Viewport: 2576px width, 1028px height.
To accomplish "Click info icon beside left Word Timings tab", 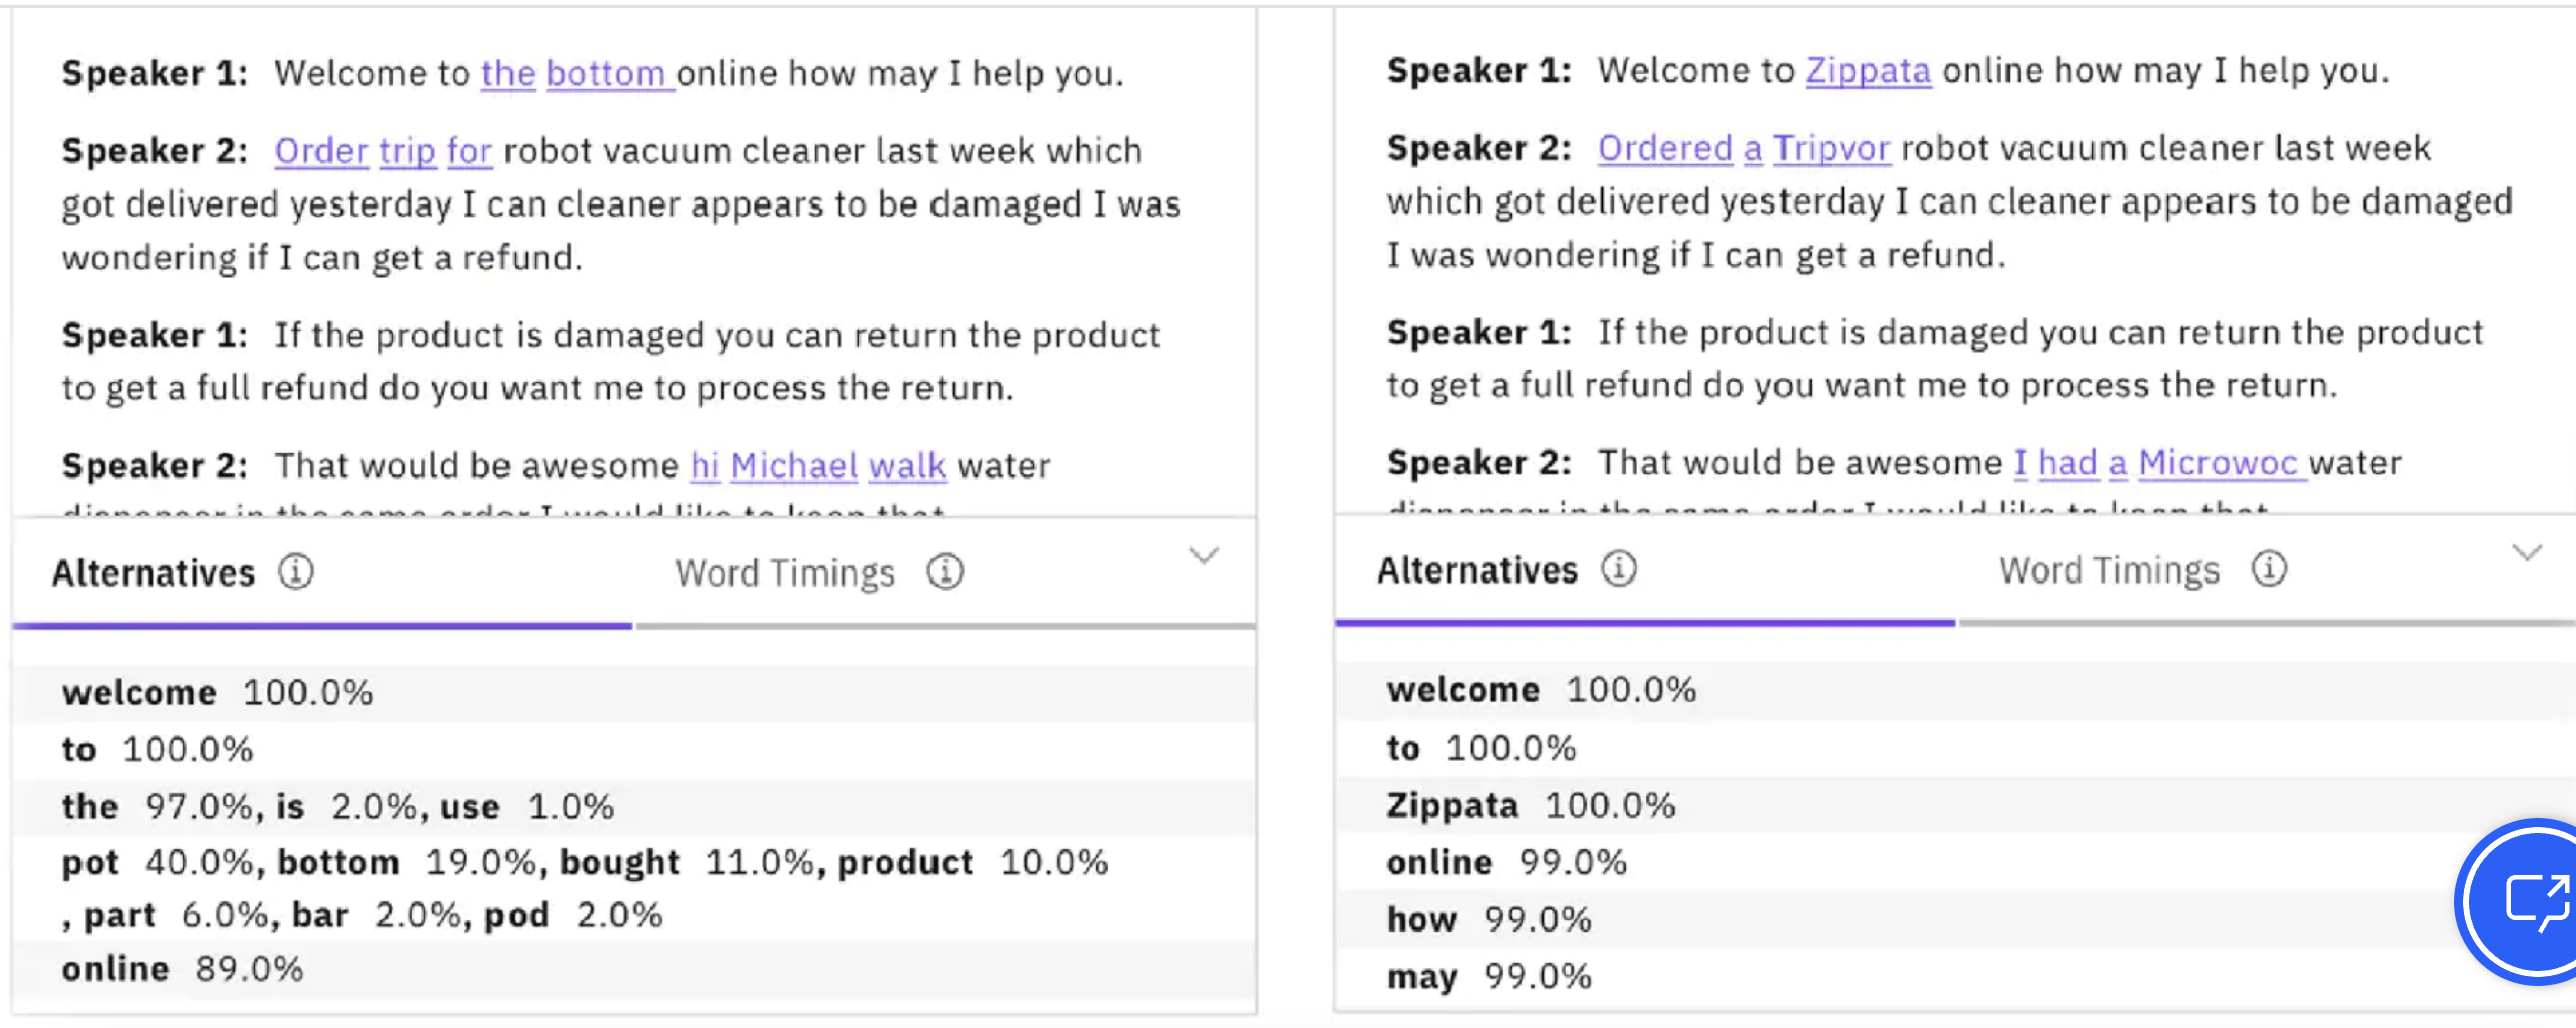I will (945, 572).
